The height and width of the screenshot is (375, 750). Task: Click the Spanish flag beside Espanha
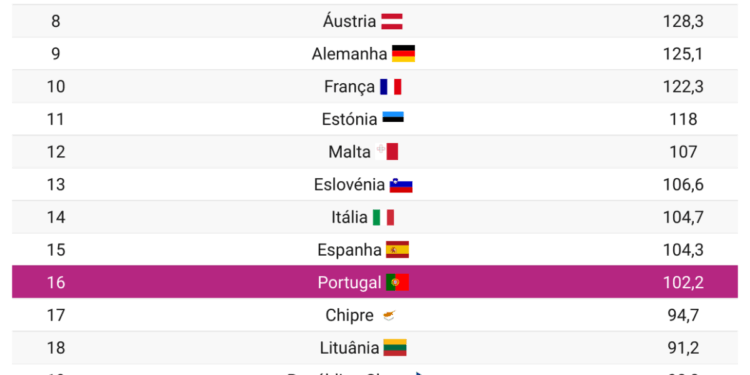[397, 250]
